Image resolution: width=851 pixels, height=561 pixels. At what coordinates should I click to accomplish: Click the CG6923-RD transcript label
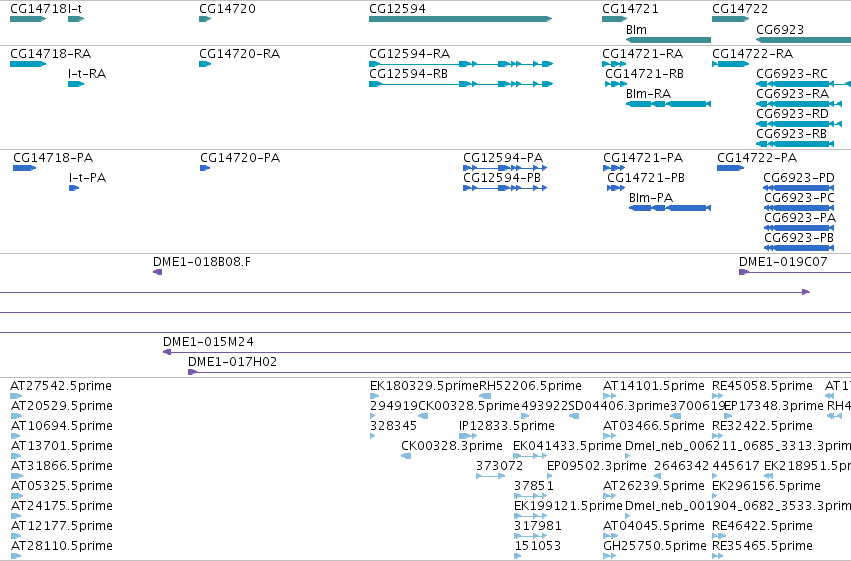point(792,114)
